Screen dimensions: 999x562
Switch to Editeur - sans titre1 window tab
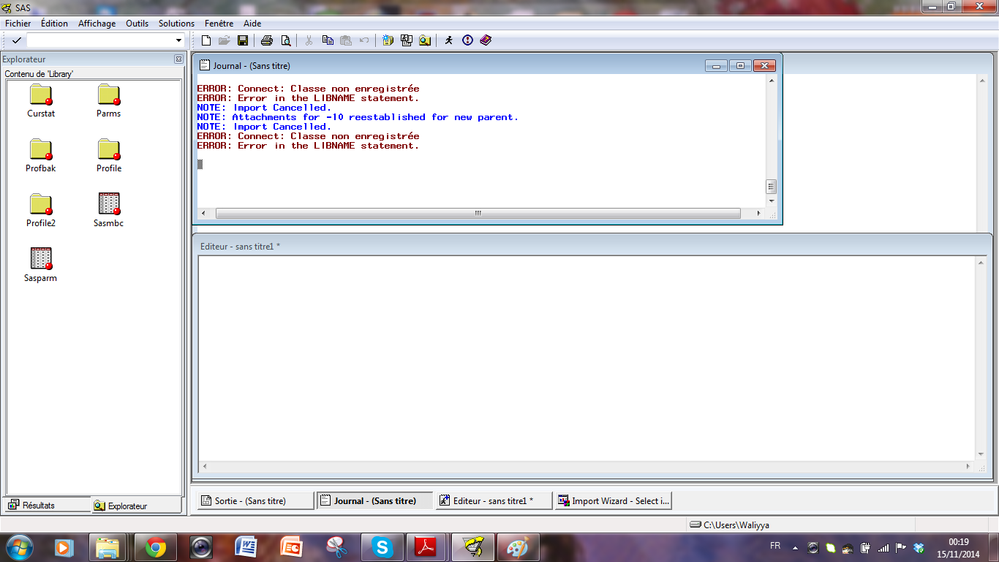coord(493,501)
